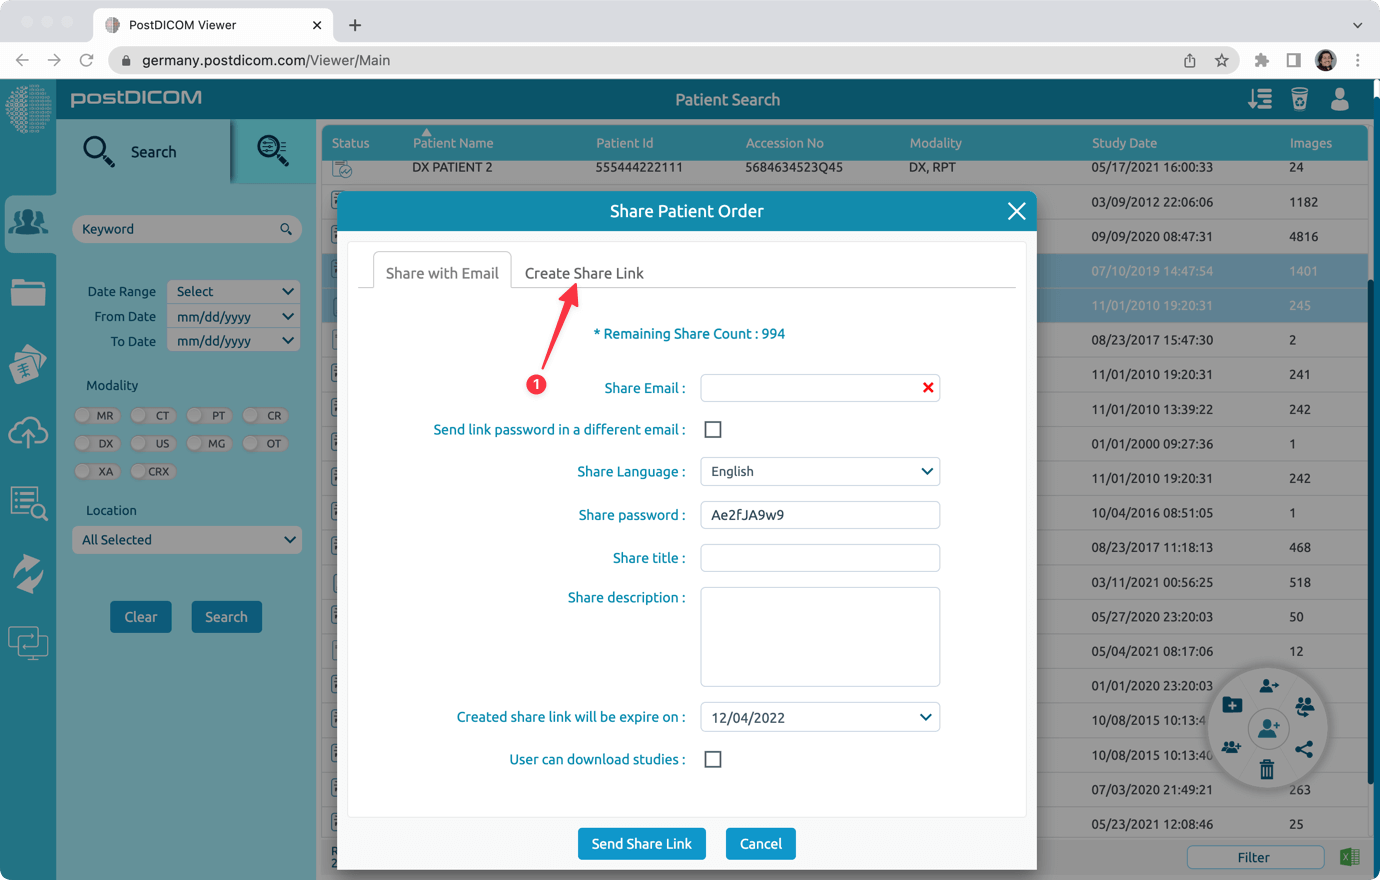
Task: Reload the page in browser
Action: click(x=87, y=60)
